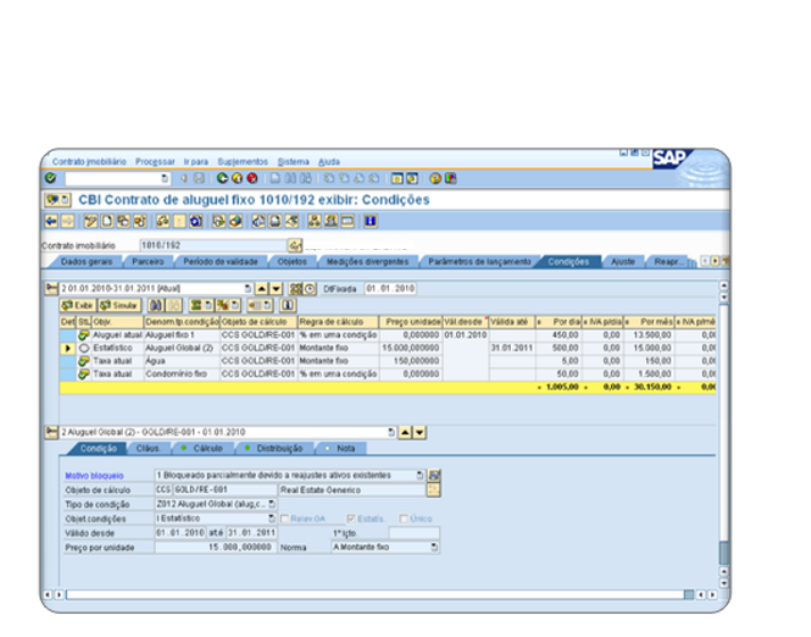This screenshot has height=637, width=811.
Task: Click the down arrow next to period dropdown
Action: (277, 289)
